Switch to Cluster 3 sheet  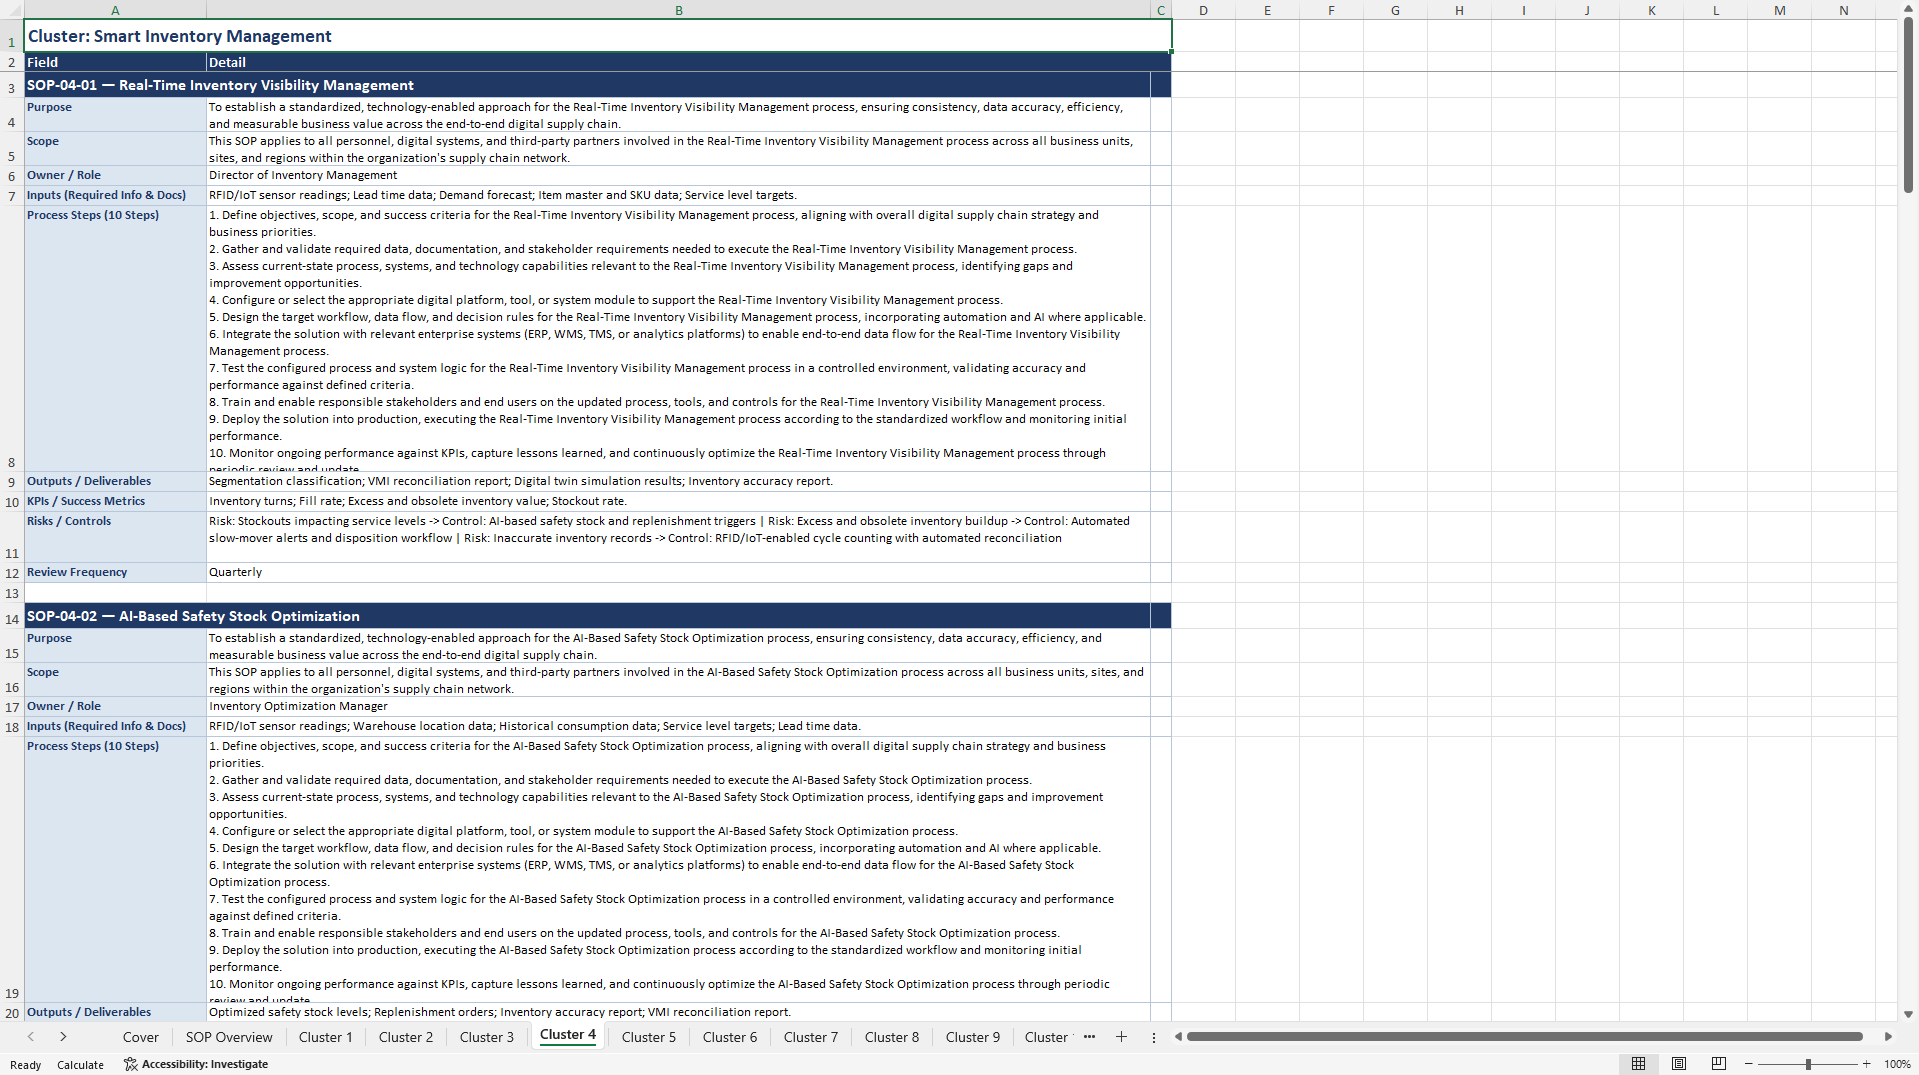[x=487, y=1037]
